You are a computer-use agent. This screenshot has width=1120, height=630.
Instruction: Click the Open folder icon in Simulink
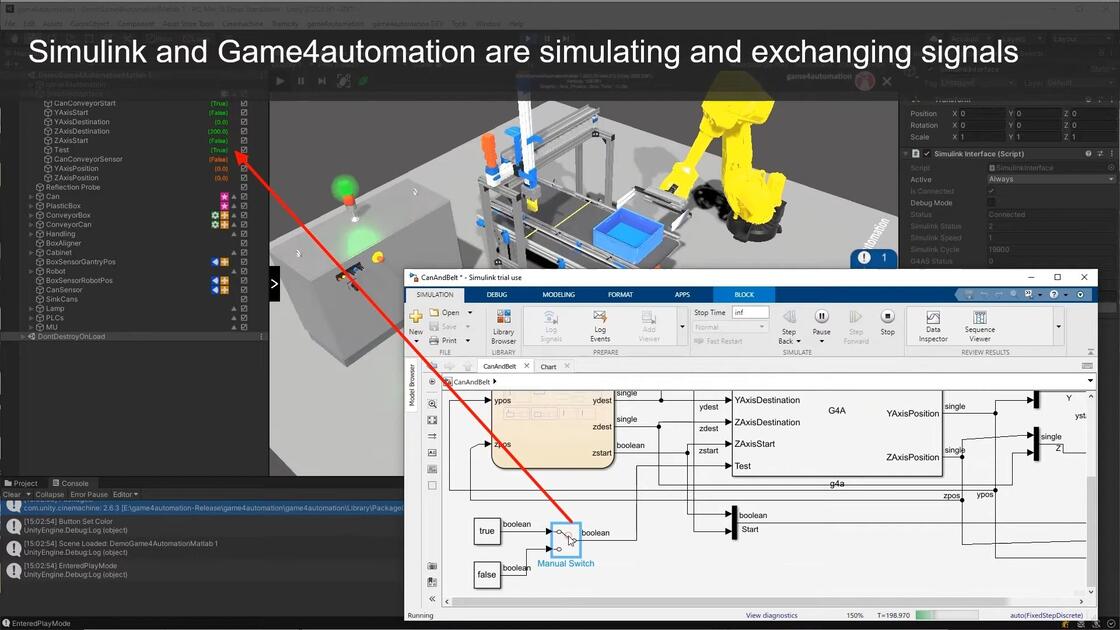coord(434,312)
